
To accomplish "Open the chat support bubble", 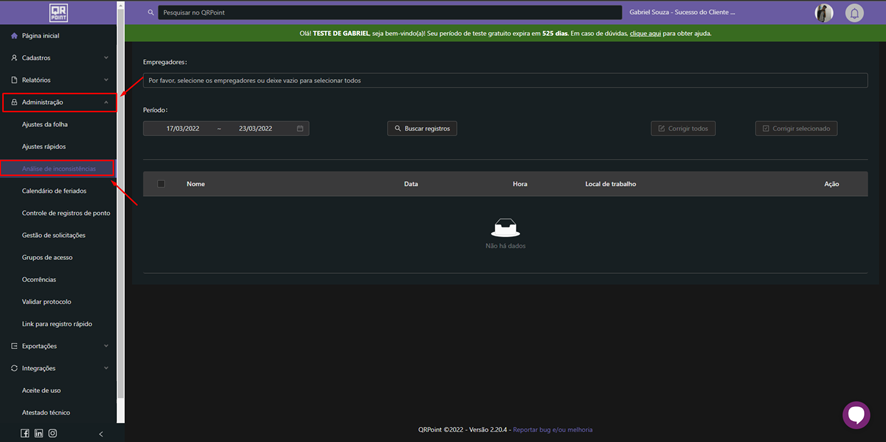I will 856,414.
